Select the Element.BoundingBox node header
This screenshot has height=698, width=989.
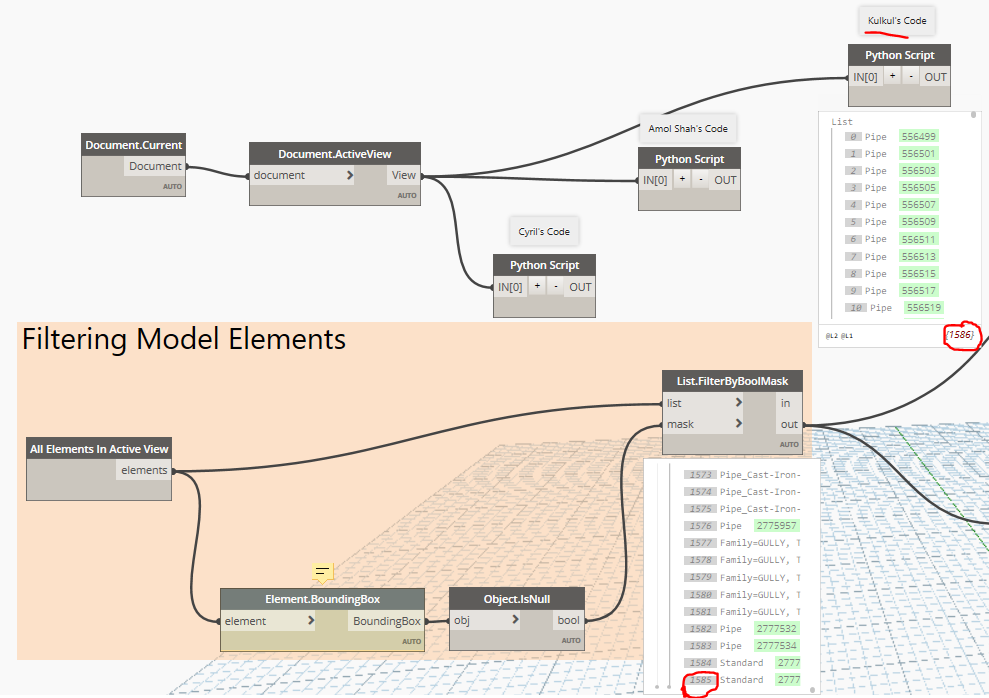point(322,599)
